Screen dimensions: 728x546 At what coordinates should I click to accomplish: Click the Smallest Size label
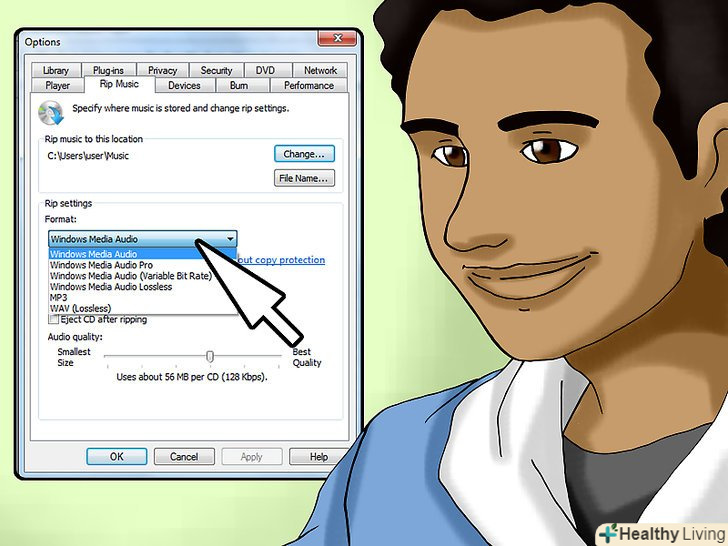[x=74, y=358]
